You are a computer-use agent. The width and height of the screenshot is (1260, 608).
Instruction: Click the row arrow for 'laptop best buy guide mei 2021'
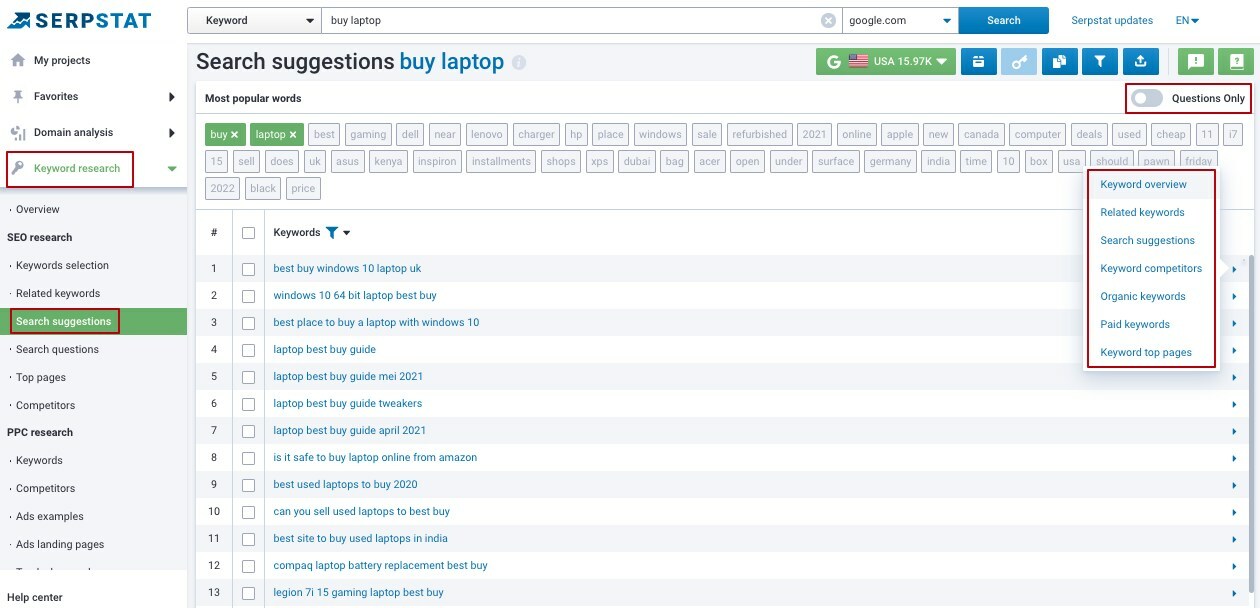click(x=1234, y=377)
